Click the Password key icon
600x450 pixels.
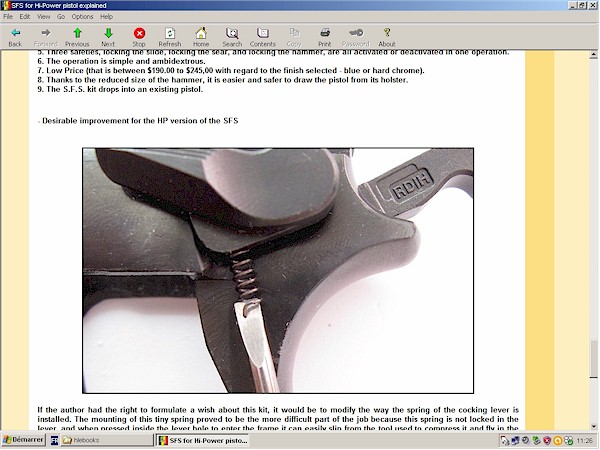(356, 37)
